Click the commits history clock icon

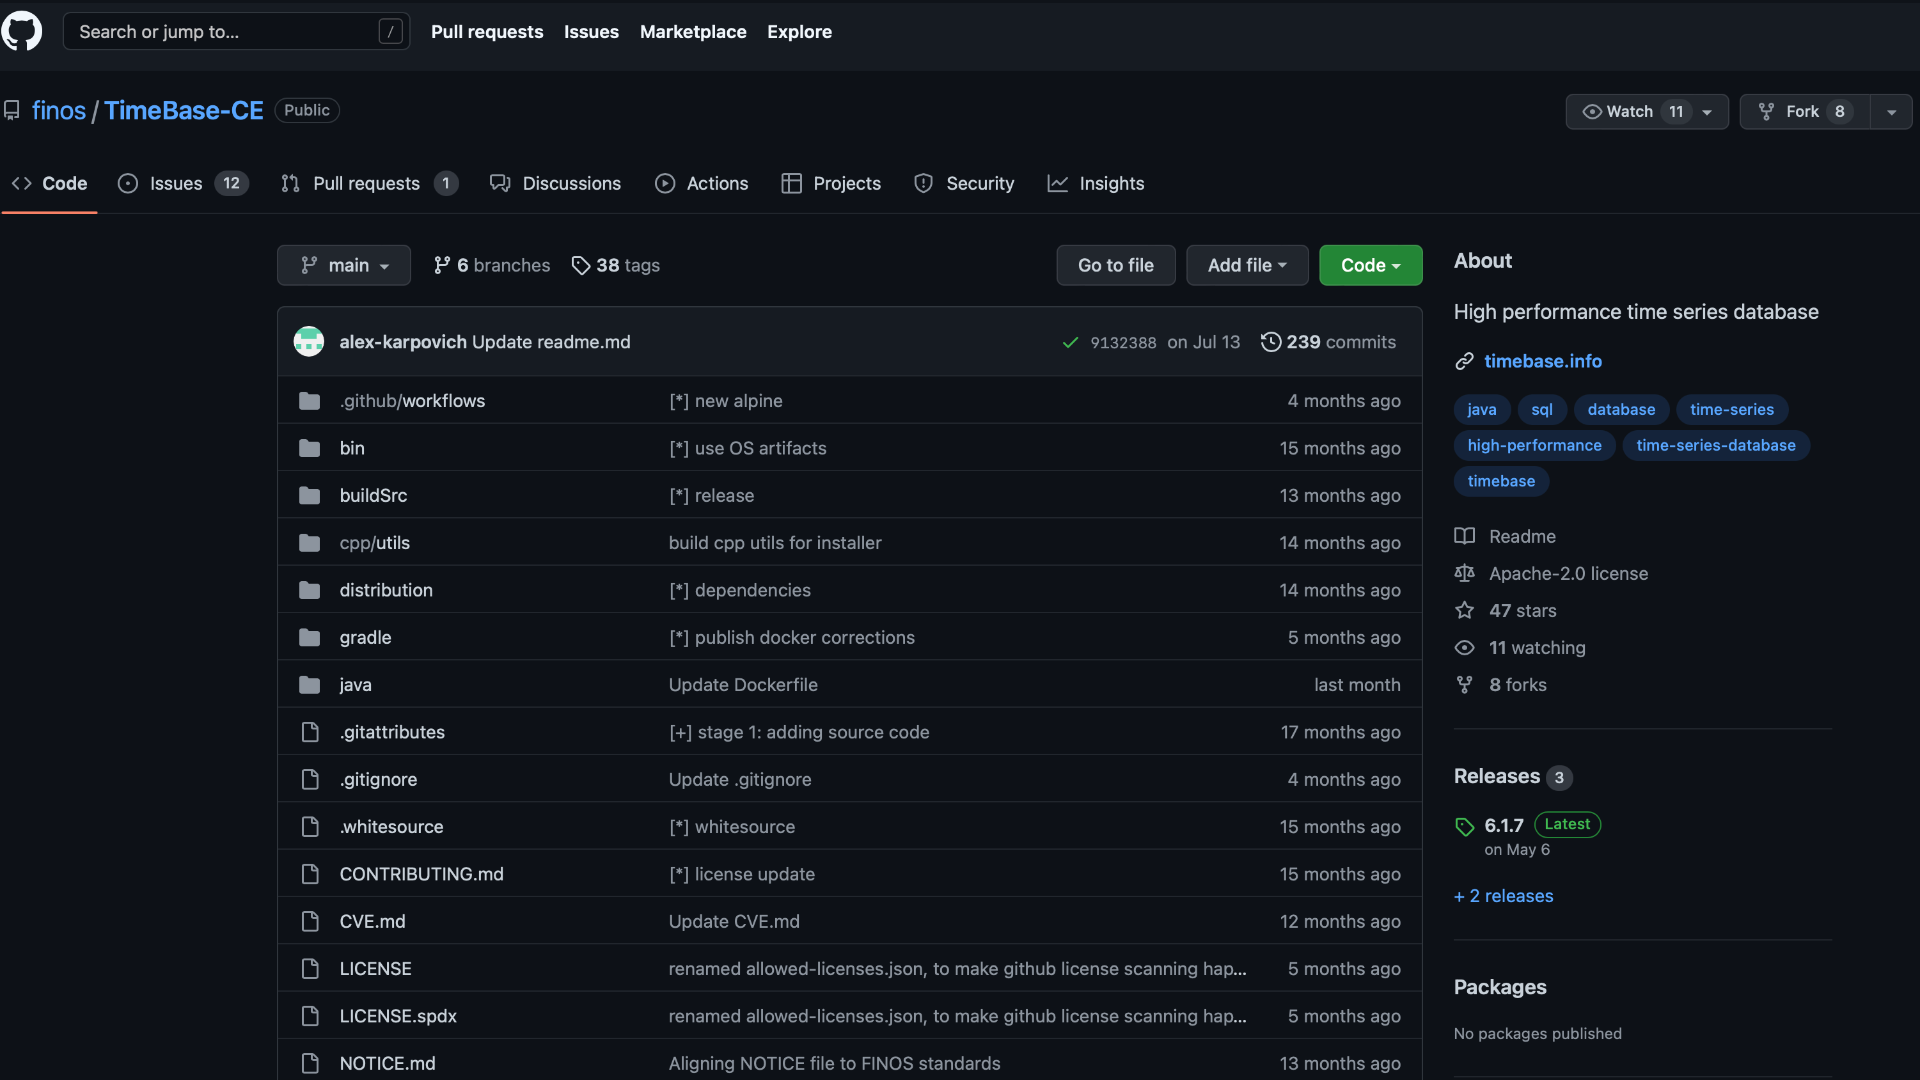(x=1271, y=342)
